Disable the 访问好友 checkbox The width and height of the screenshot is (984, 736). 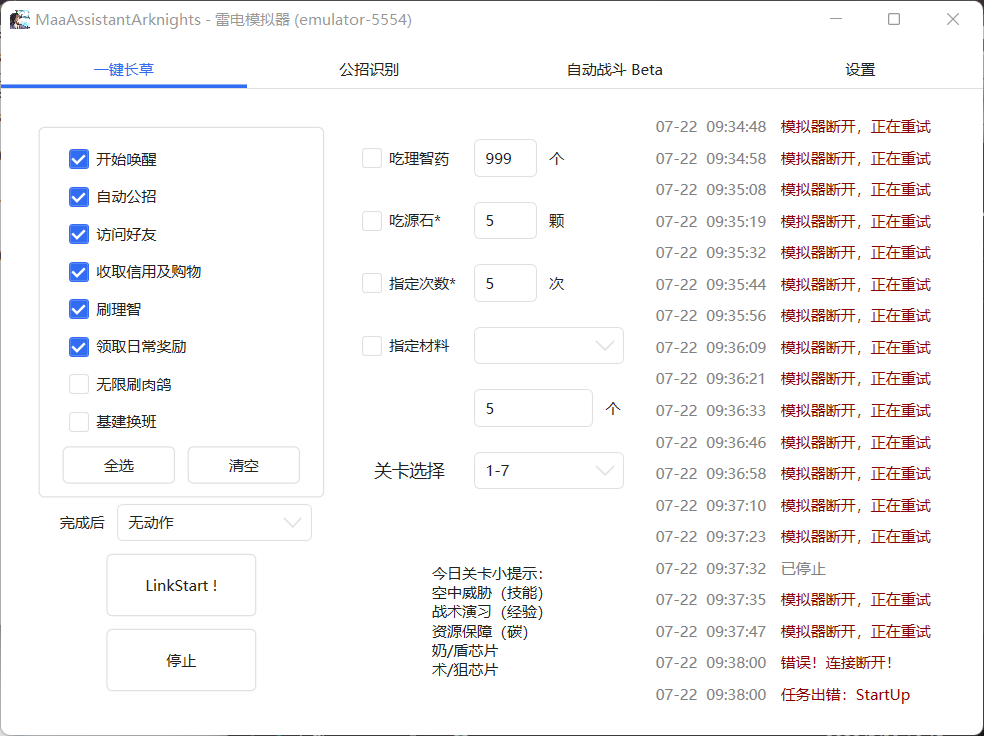(x=78, y=235)
